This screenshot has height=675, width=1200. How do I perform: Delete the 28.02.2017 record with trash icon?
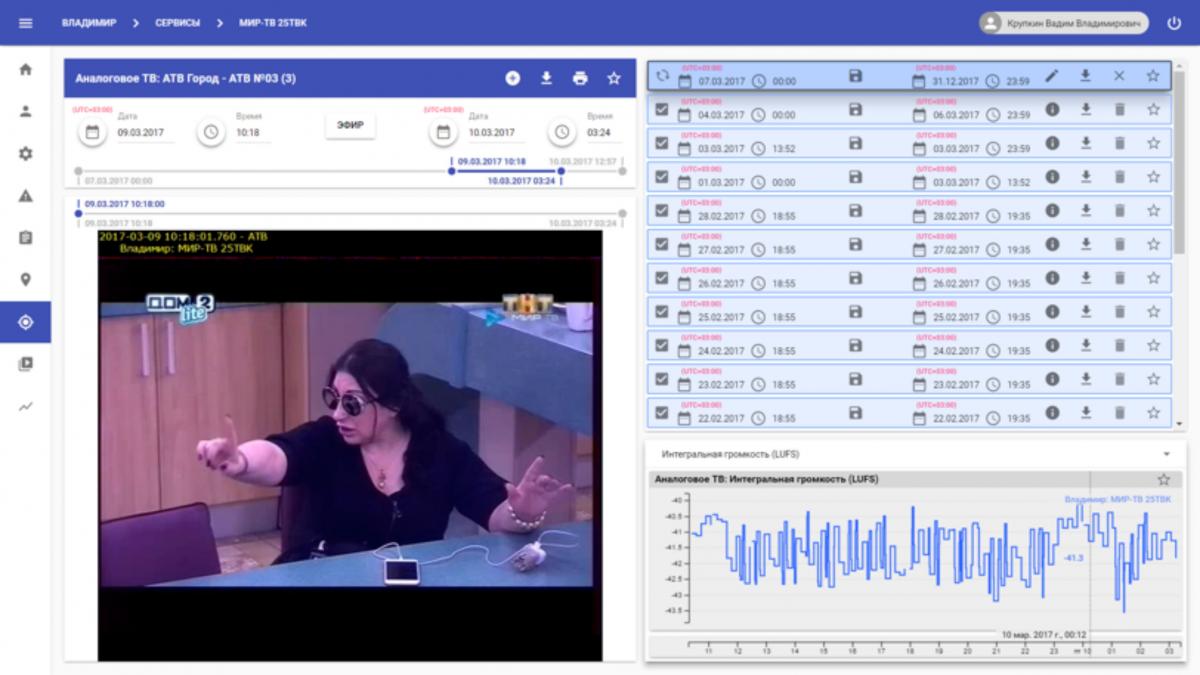[1119, 211]
